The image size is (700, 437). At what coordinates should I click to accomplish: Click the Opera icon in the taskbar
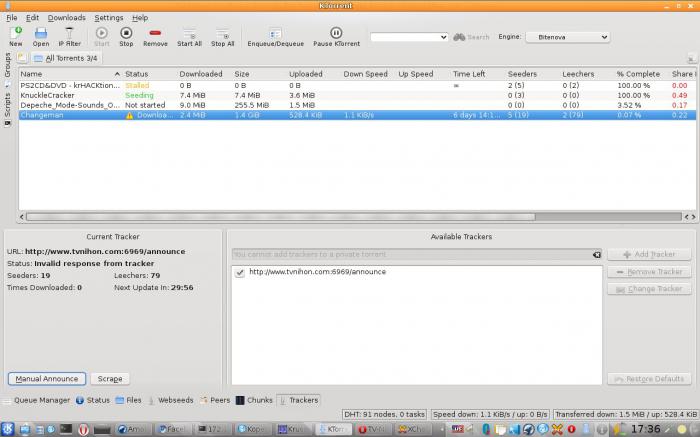point(83,429)
